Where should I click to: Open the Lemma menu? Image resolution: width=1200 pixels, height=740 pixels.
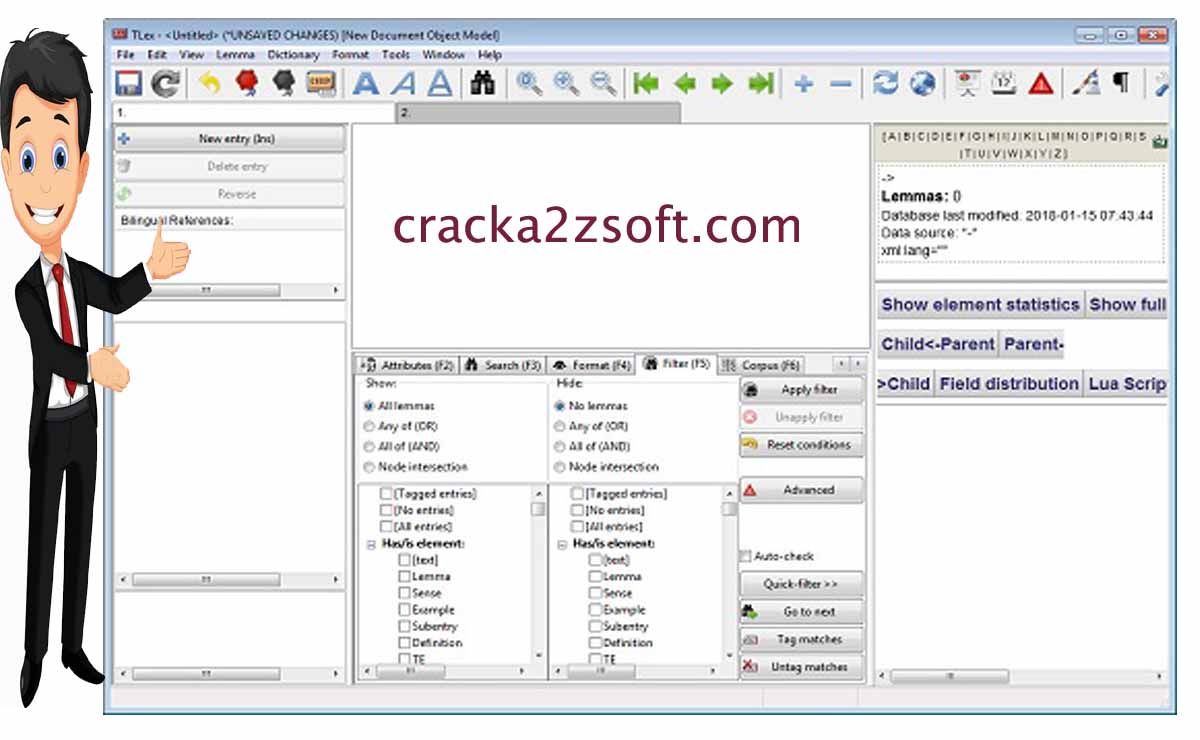coord(235,55)
